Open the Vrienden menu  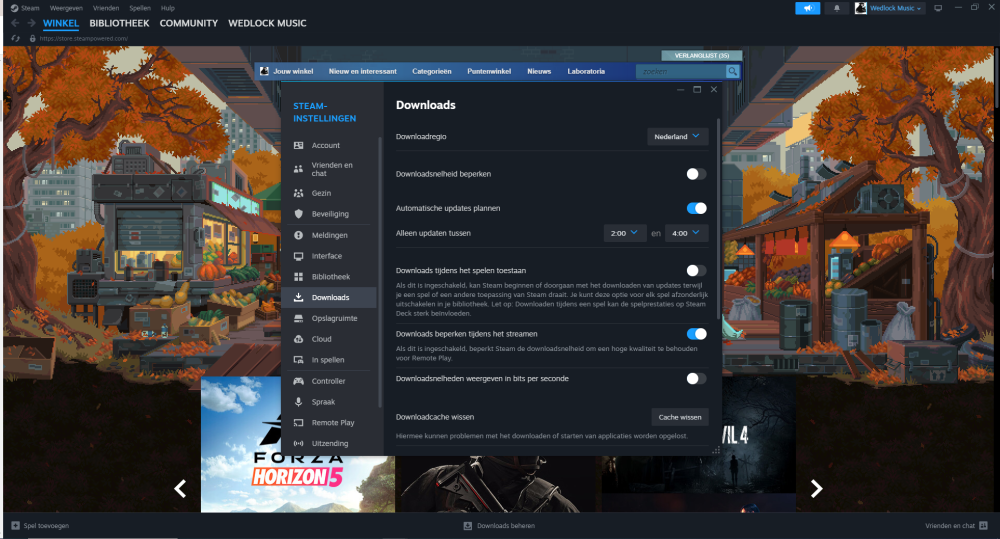click(x=106, y=8)
